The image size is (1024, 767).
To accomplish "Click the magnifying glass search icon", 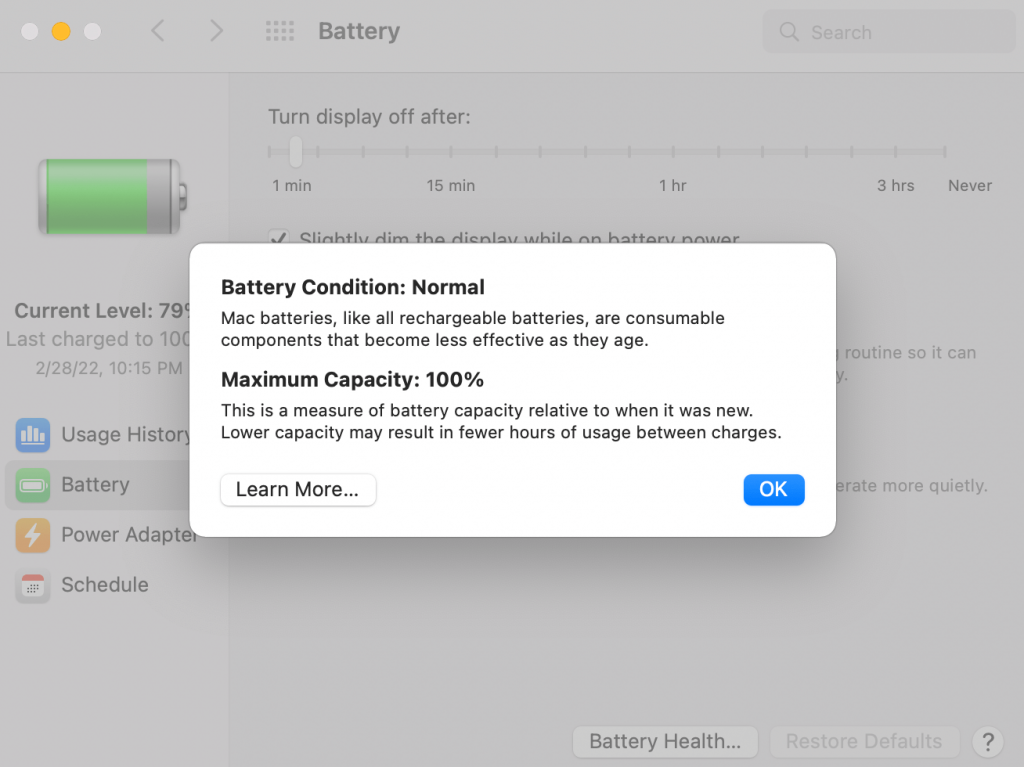I will [x=789, y=32].
